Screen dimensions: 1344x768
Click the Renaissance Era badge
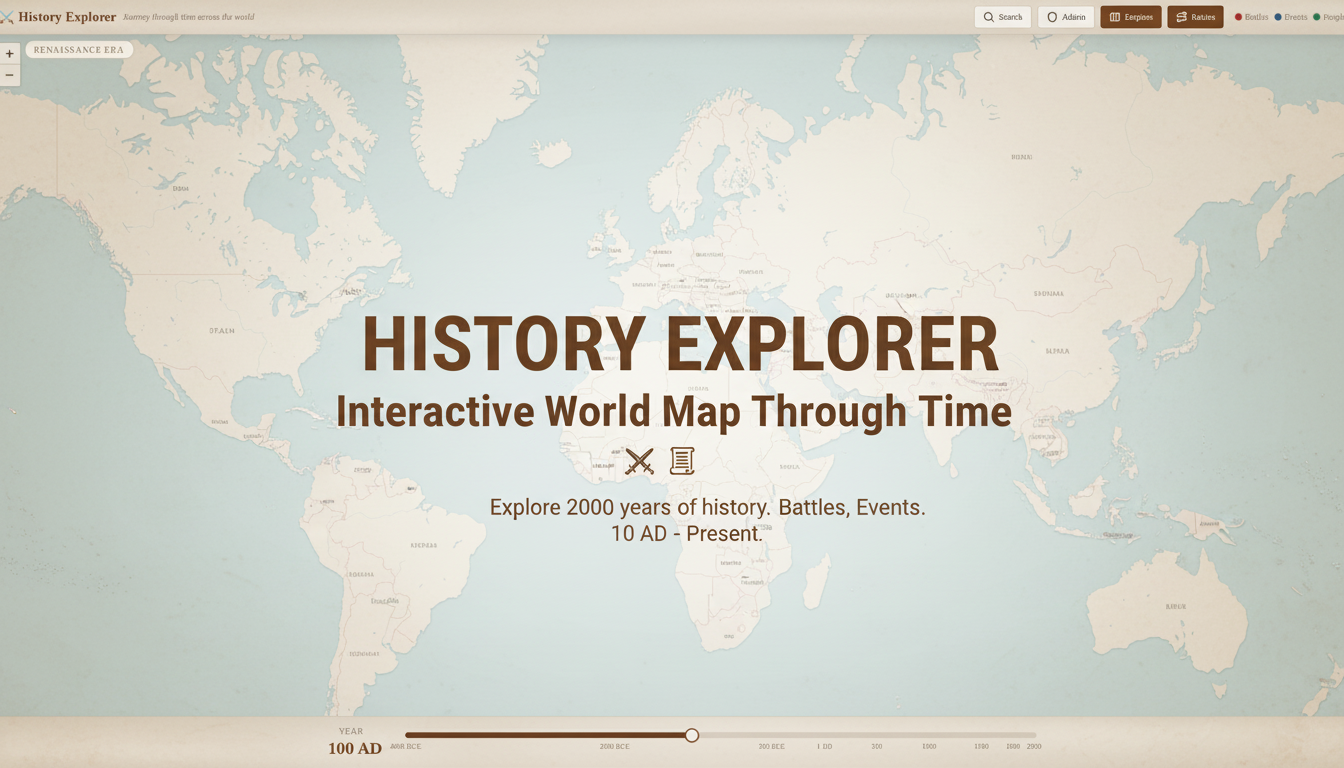click(x=79, y=50)
